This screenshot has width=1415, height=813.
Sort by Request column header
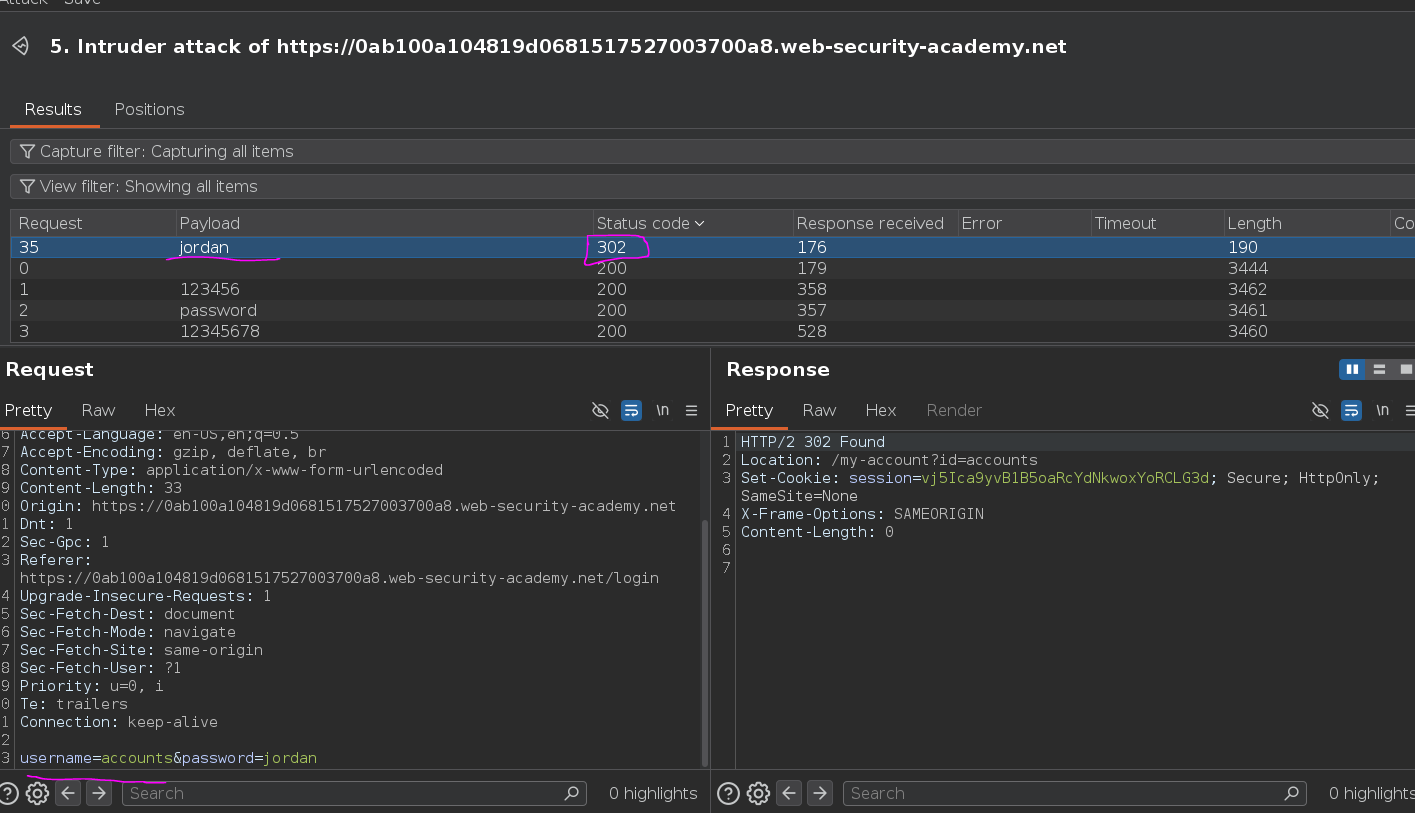pyautogui.click(x=92, y=223)
